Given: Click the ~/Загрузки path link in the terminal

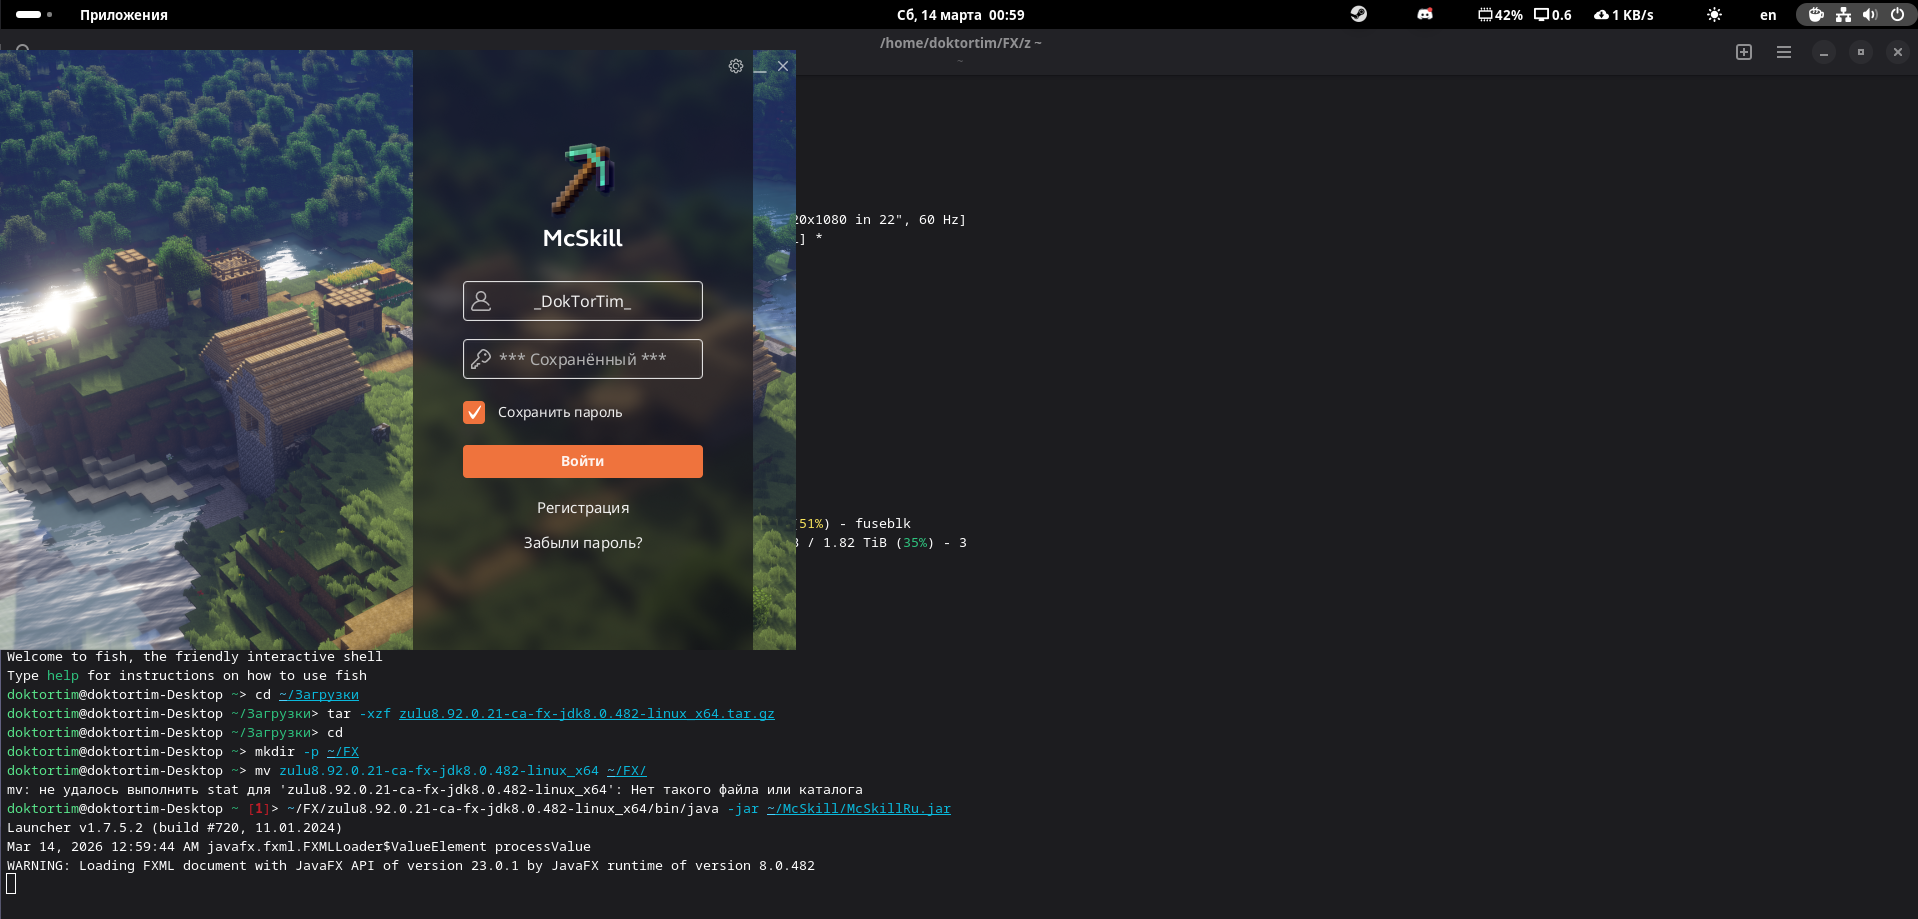Looking at the screenshot, I should coord(319,695).
